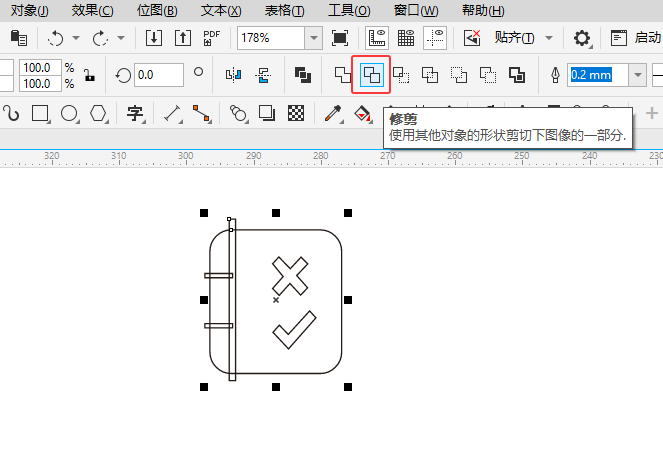Click the Publish to PDF icon

[x=211, y=38]
